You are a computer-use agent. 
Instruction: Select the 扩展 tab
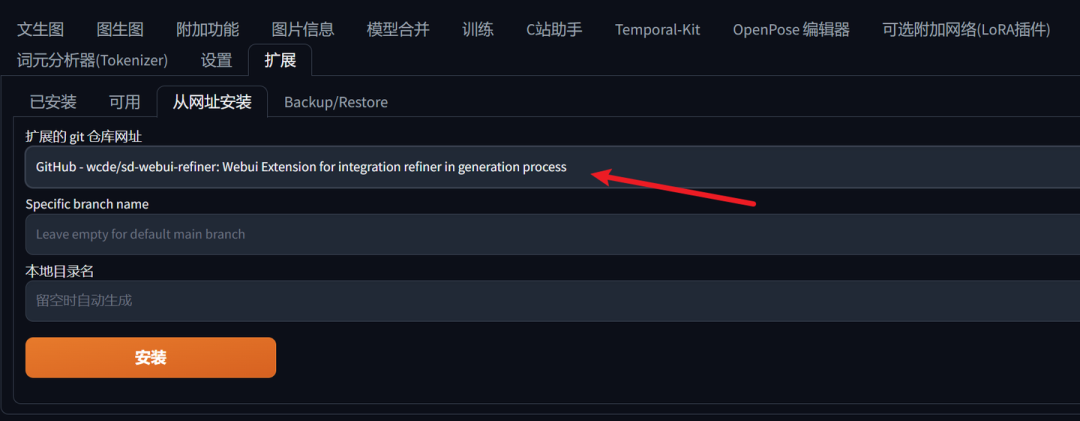tap(280, 60)
